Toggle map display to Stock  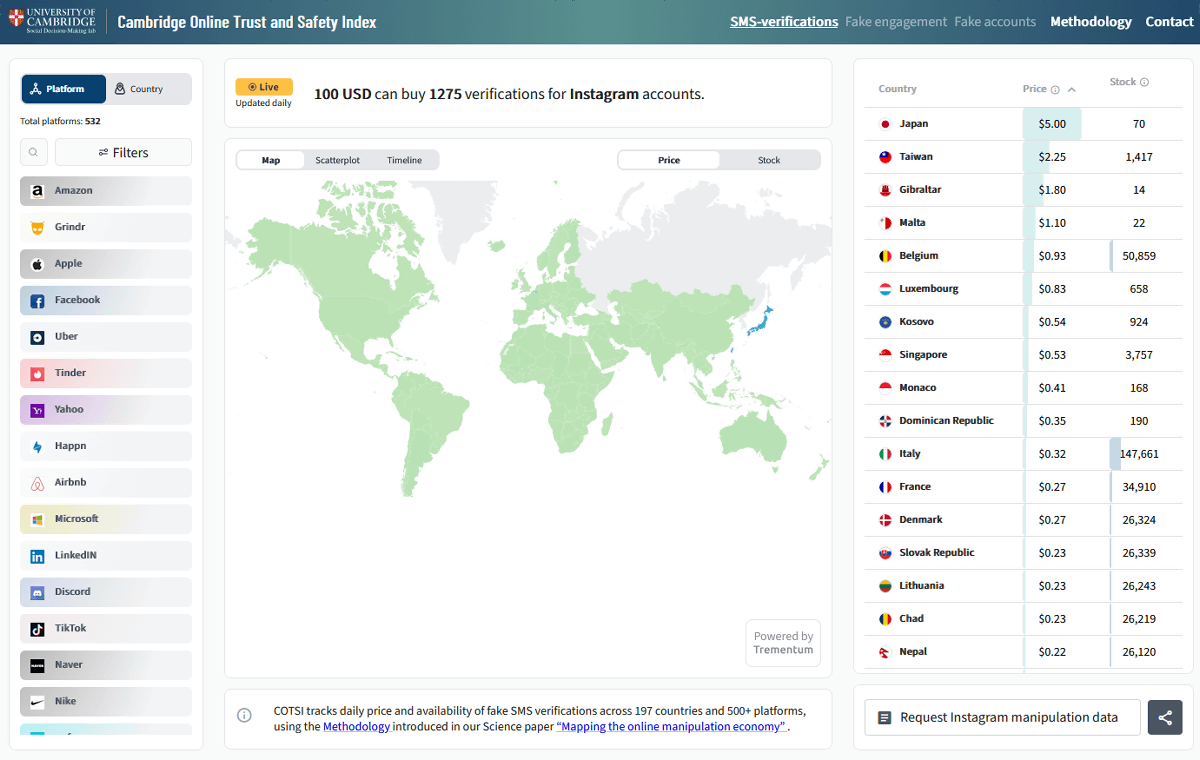(x=768, y=160)
